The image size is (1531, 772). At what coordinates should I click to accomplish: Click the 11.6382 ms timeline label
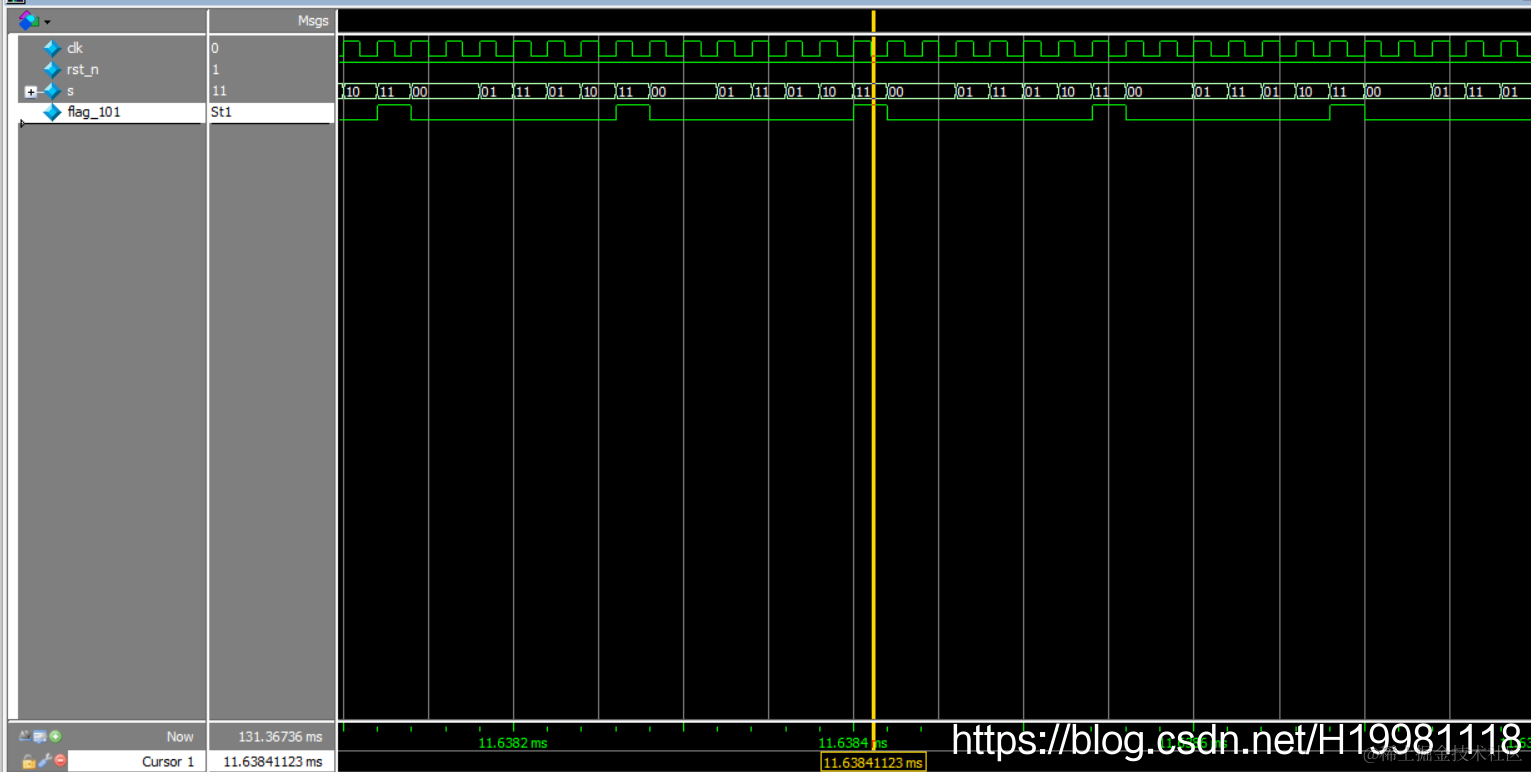[x=513, y=742]
